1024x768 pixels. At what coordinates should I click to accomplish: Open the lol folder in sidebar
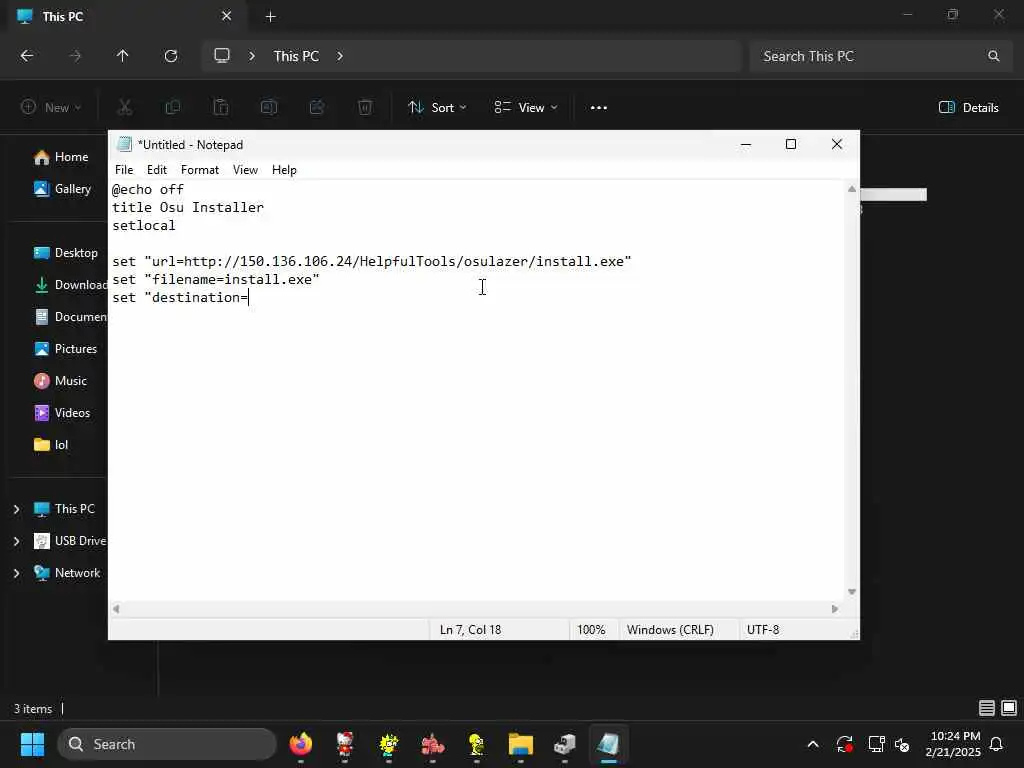51,445
